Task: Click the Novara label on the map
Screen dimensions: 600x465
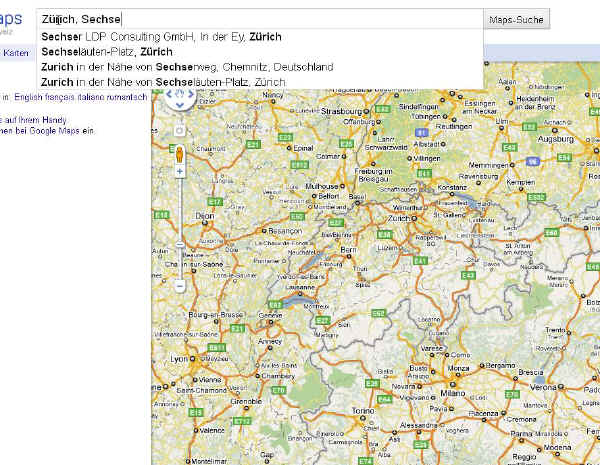Action: coord(403,387)
